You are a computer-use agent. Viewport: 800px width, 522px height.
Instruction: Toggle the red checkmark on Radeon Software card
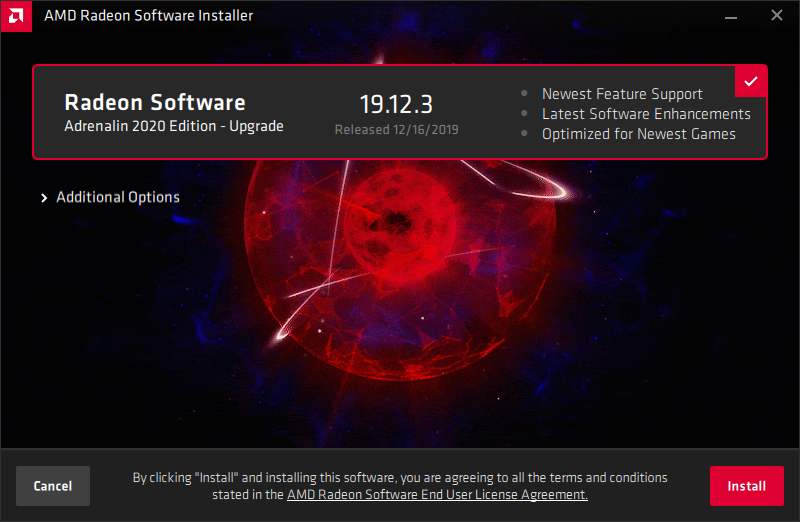pos(751,81)
